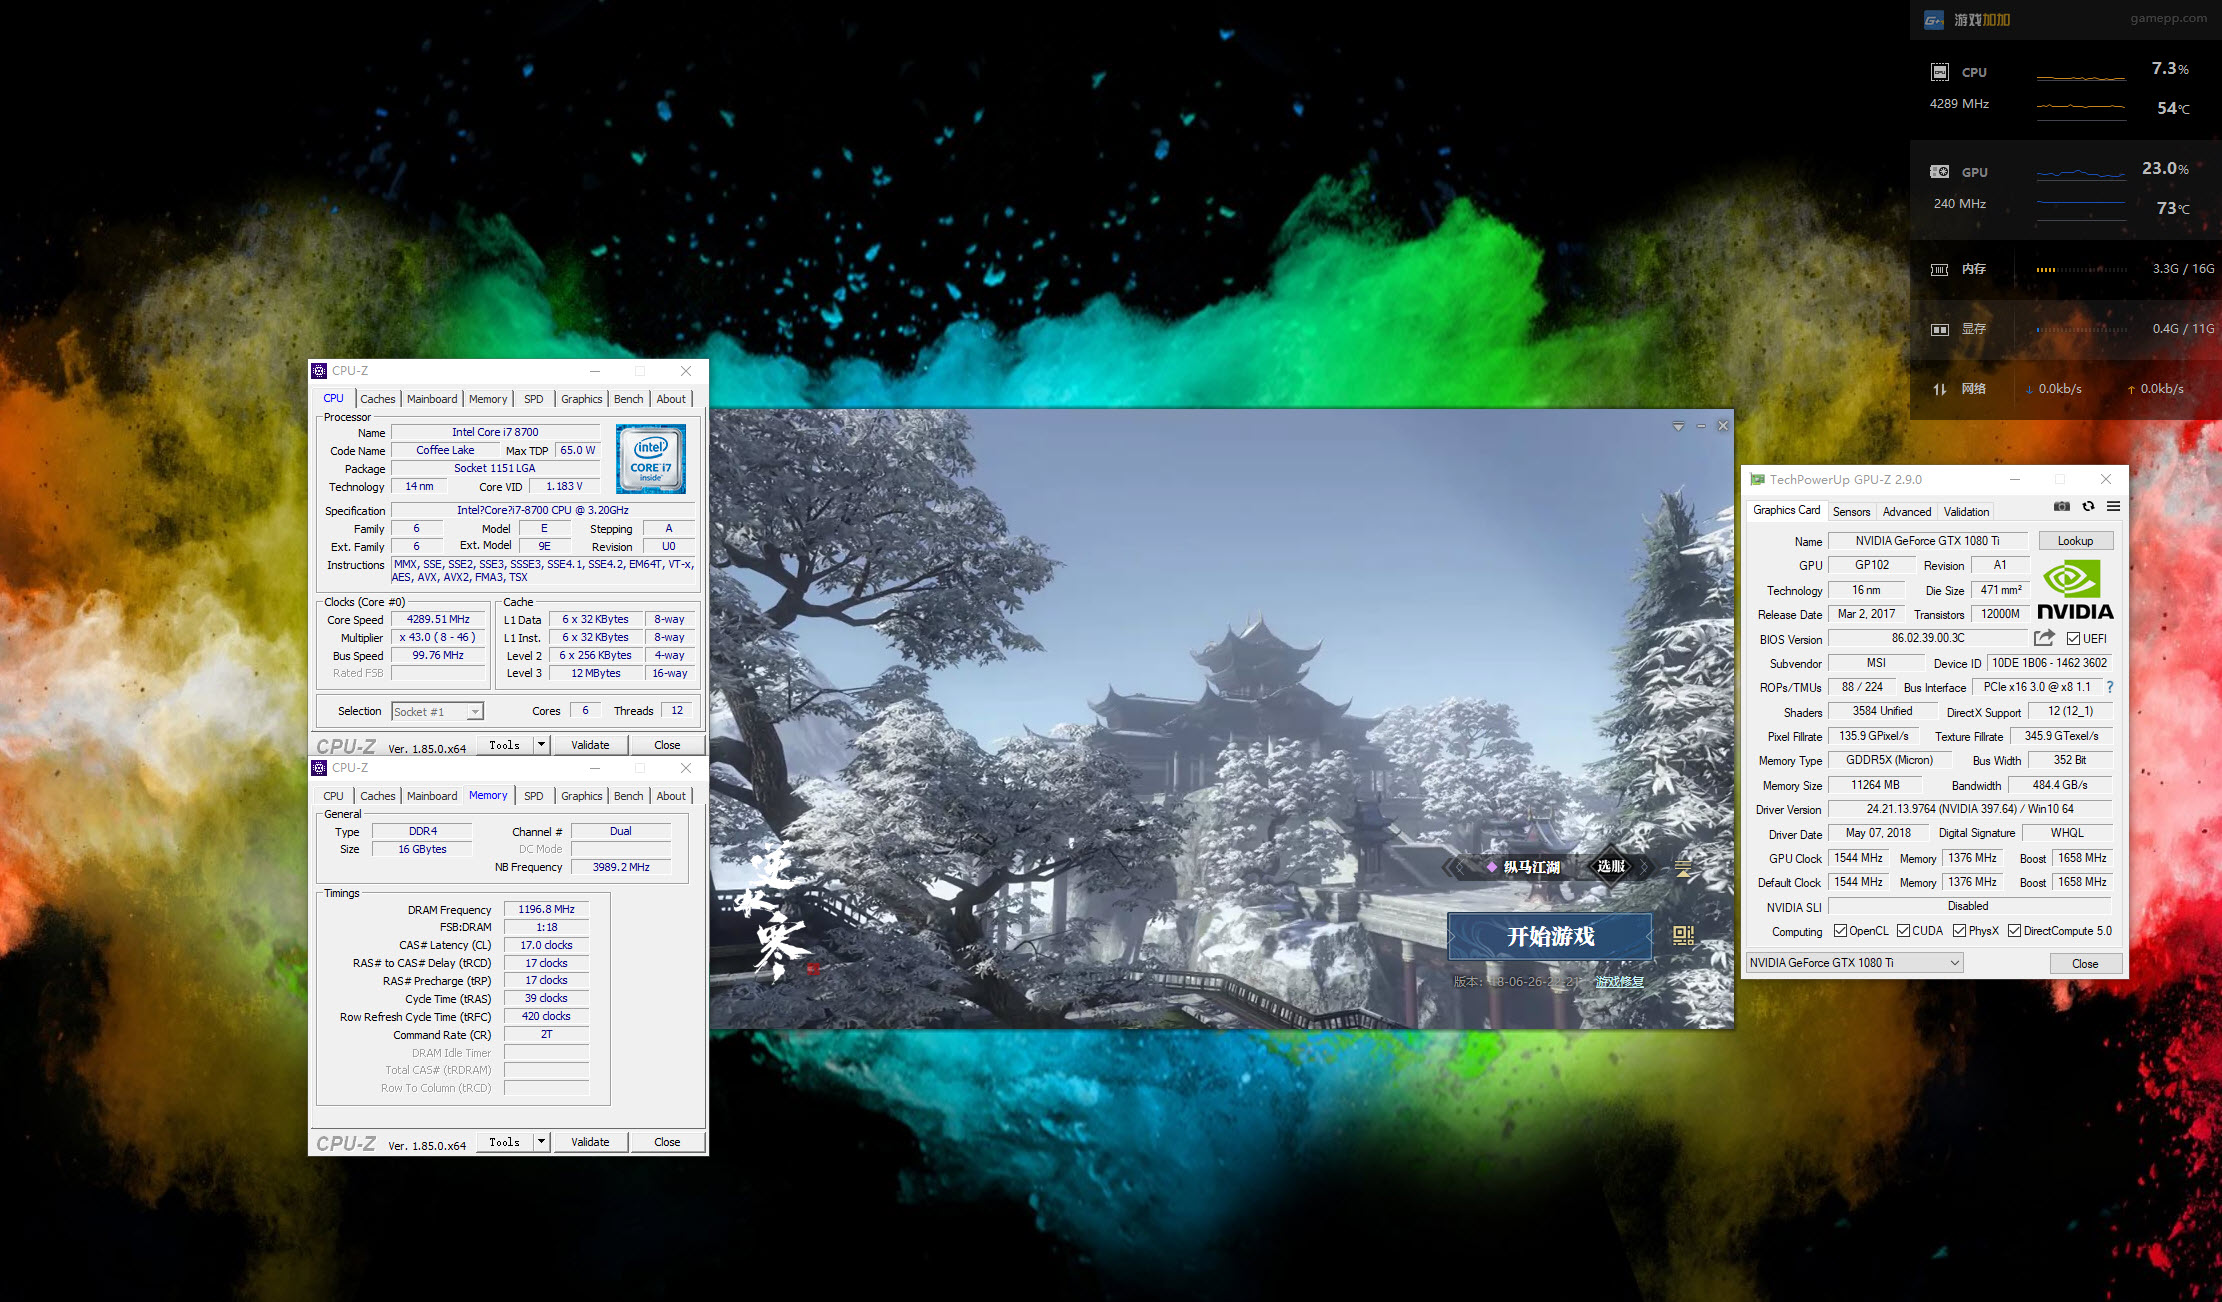The width and height of the screenshot is (2222, 1302).
Task: Open Tools dropdown arrow in upper CPU-Z
Action: pyautogui.click(x=541, y=745)
